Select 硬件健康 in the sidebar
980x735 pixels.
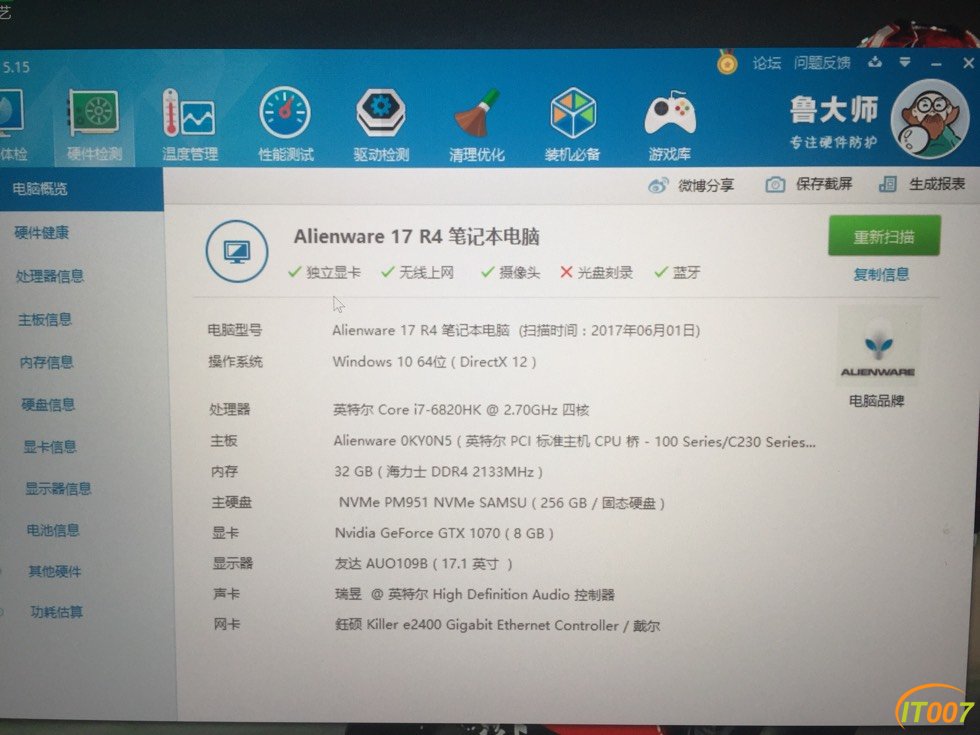[41, 233]
